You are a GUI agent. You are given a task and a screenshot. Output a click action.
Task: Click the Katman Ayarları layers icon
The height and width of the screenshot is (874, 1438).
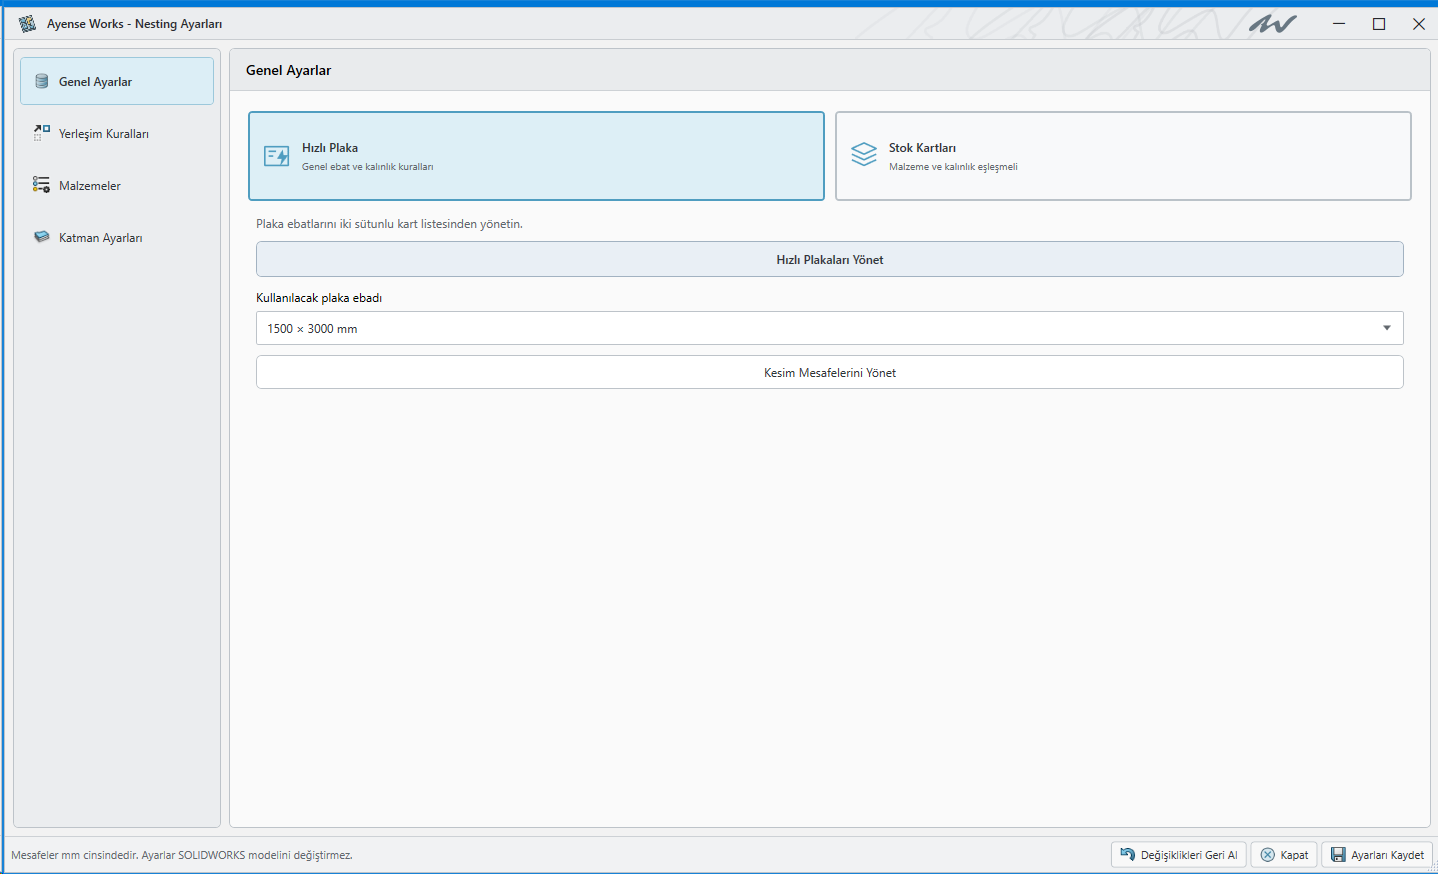(42, 237)
